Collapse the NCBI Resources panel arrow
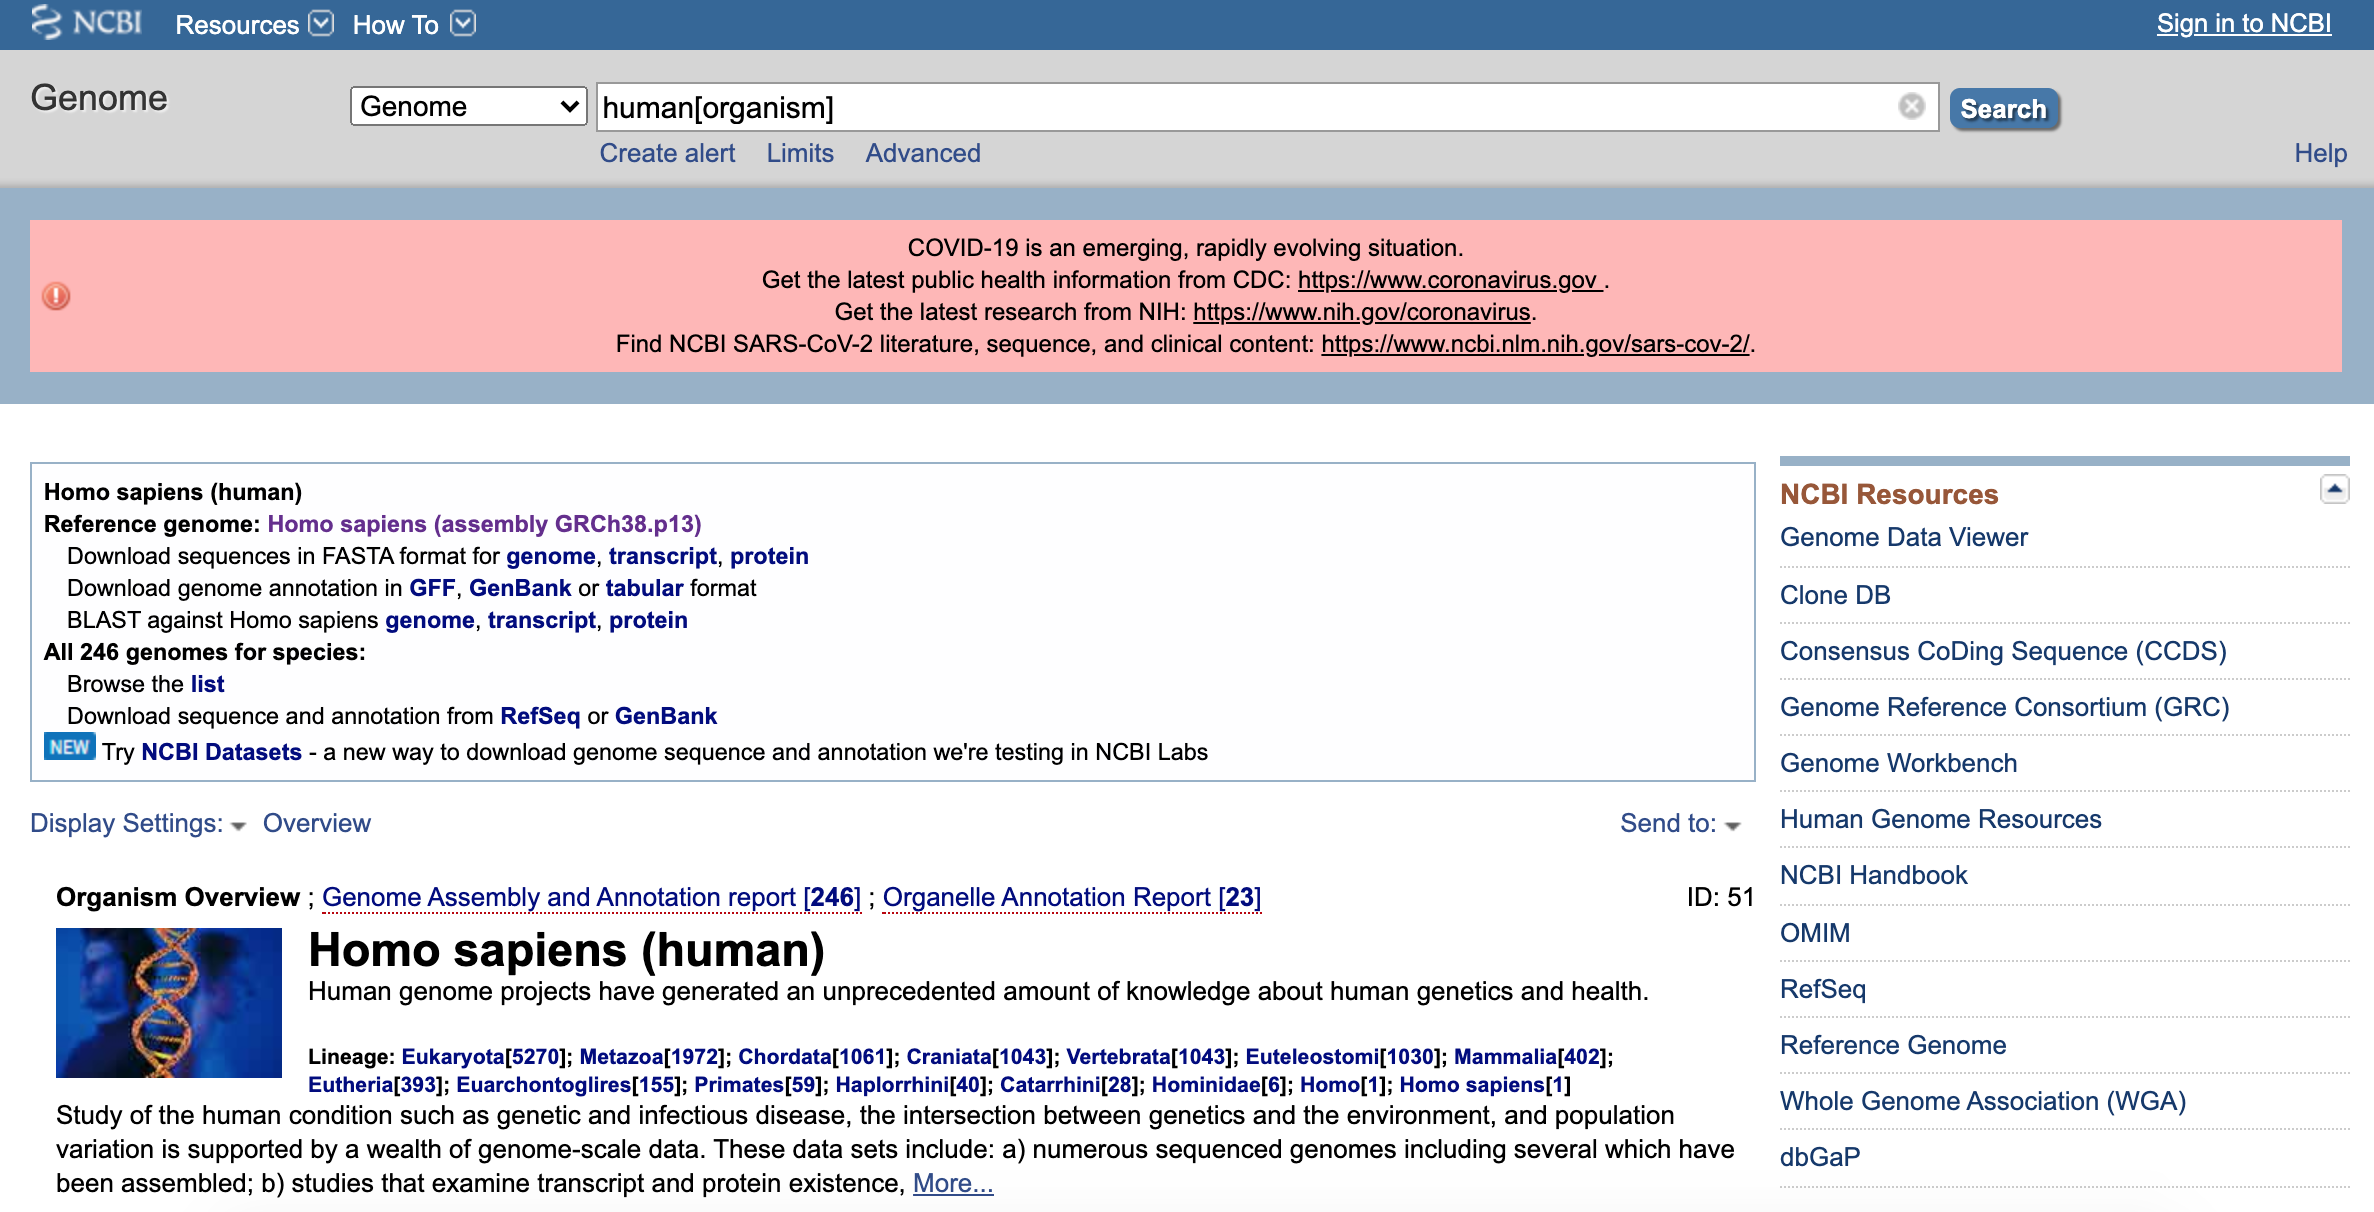Viewport: 2374px width, 1212px height. point(2334,489)
